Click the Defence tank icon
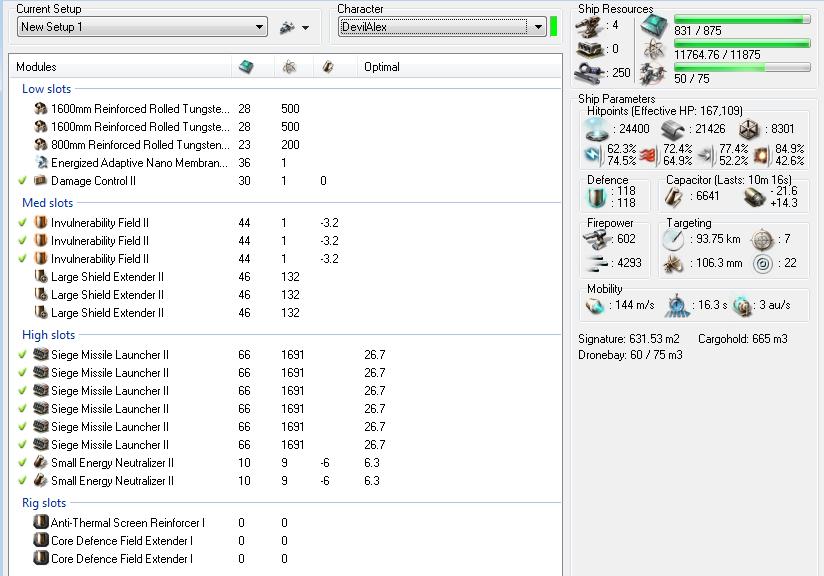This screenshot has height=576, width=824. pos(597,197)
